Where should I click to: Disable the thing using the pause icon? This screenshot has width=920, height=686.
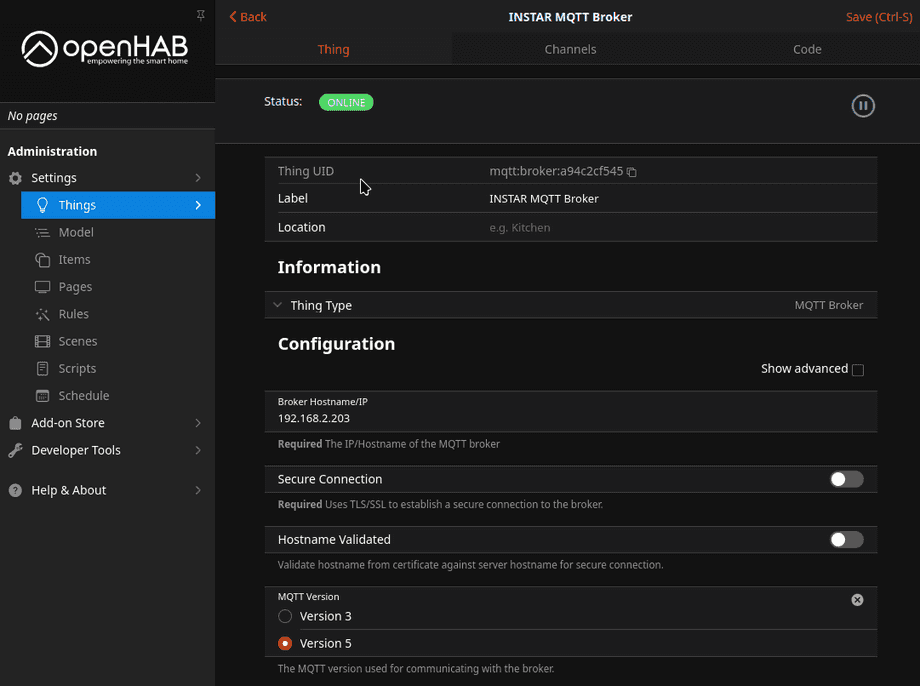pos(862,105)
